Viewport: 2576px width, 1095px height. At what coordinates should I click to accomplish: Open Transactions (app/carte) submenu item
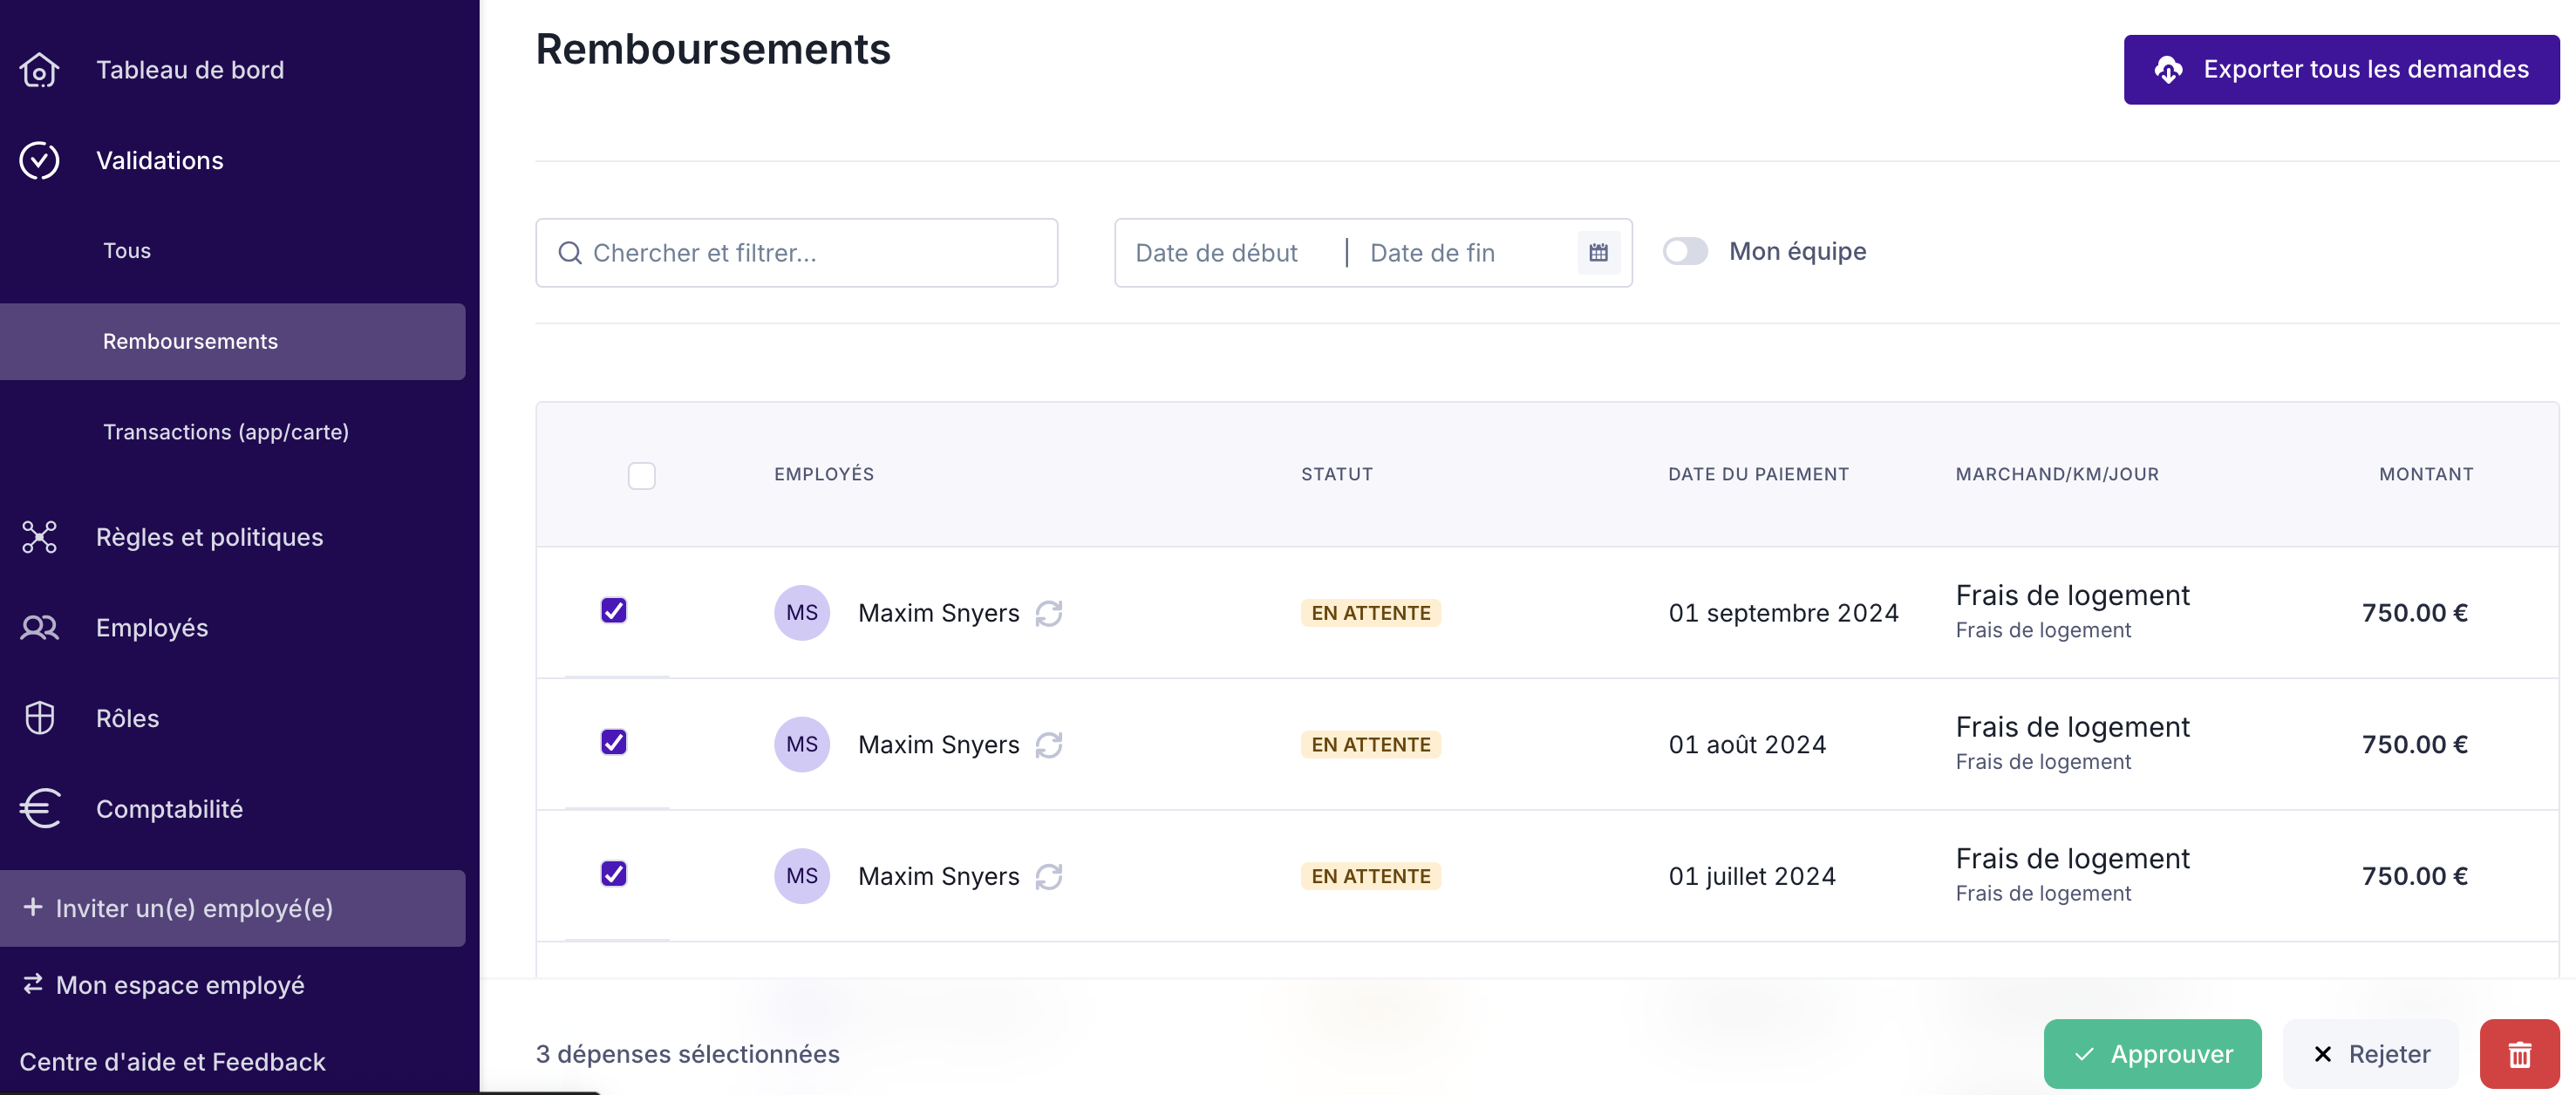(x=225, y=432)
